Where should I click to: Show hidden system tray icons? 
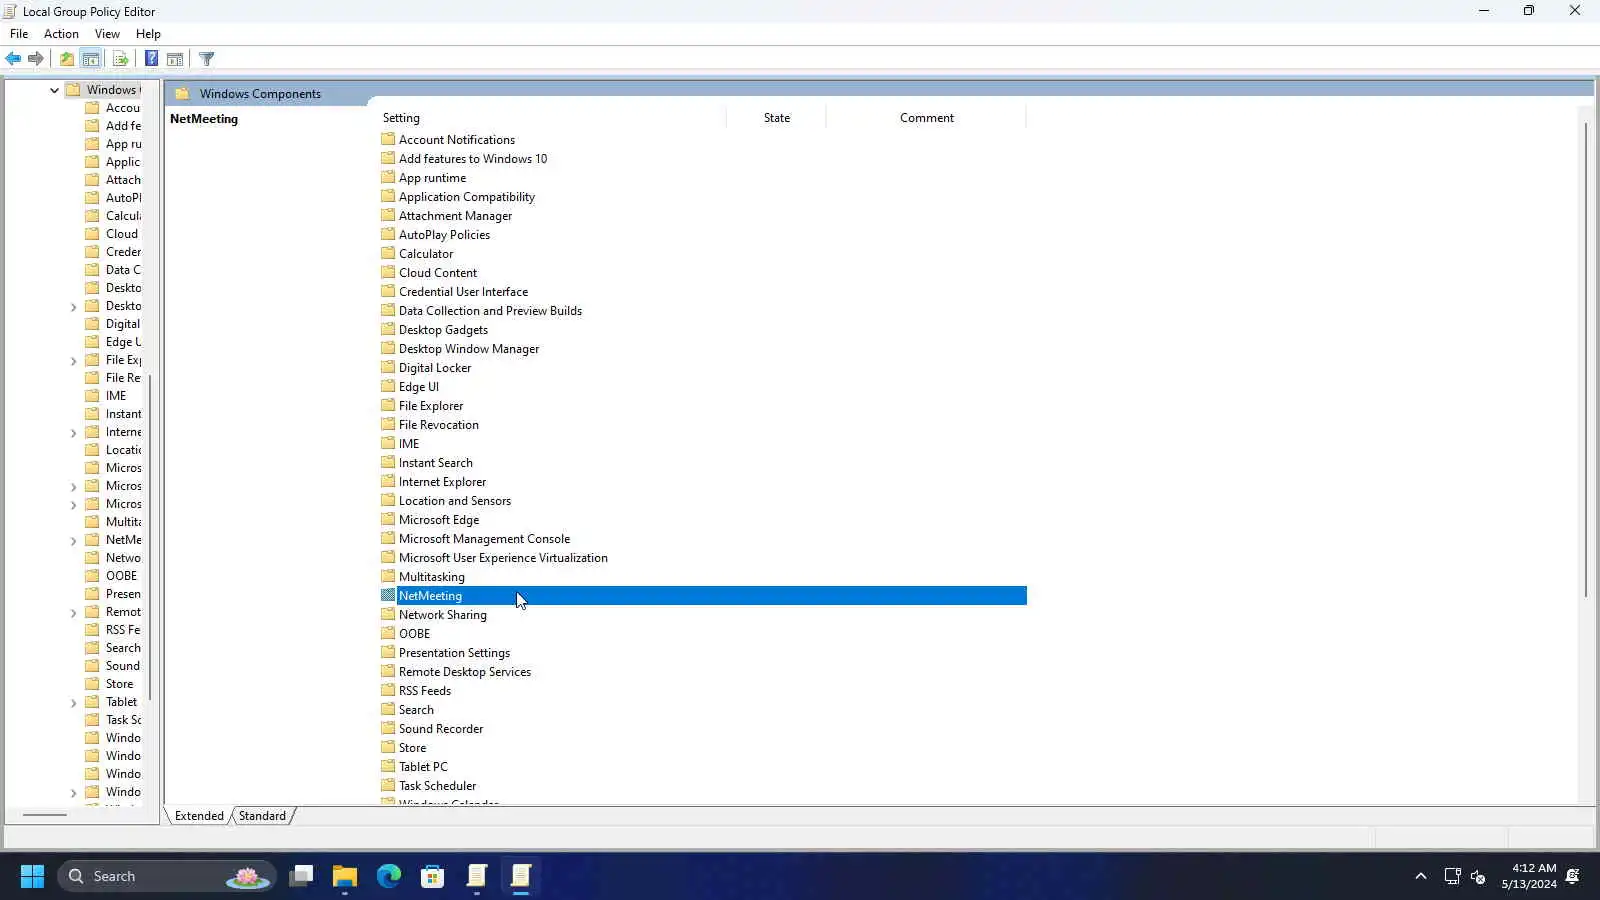click(x=1420, y=876)
